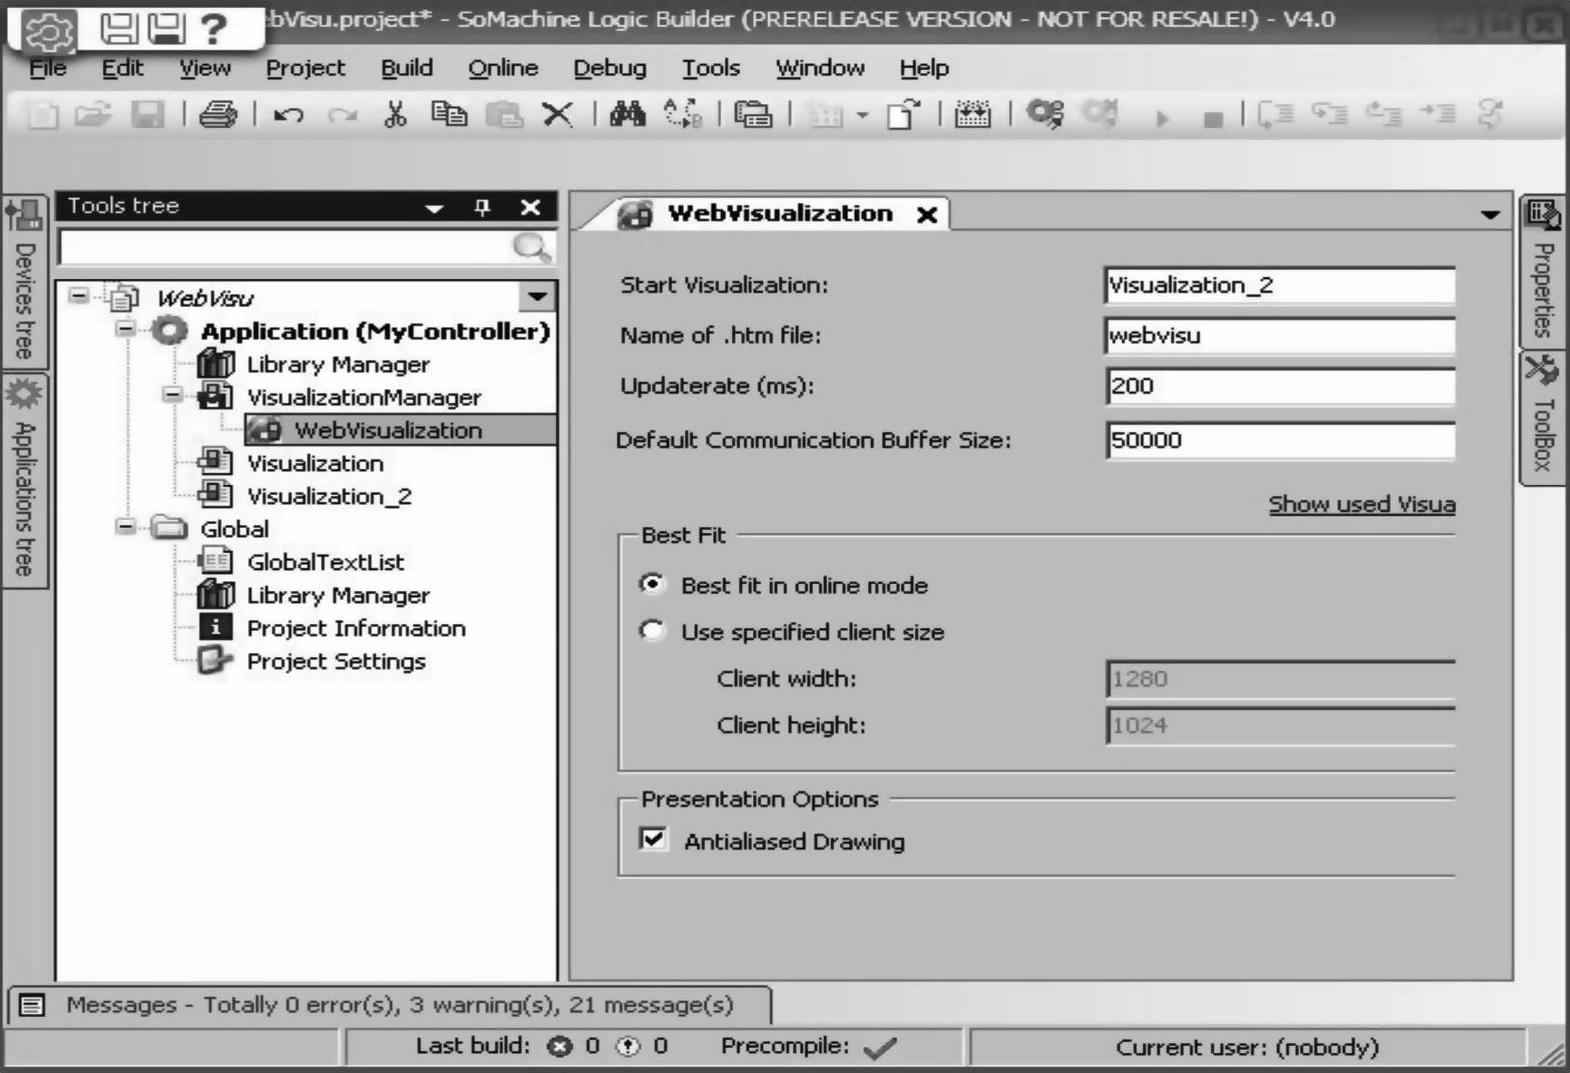Click the Step Out debug icon
The image size is (1570, 1073).
(1384, 115)
